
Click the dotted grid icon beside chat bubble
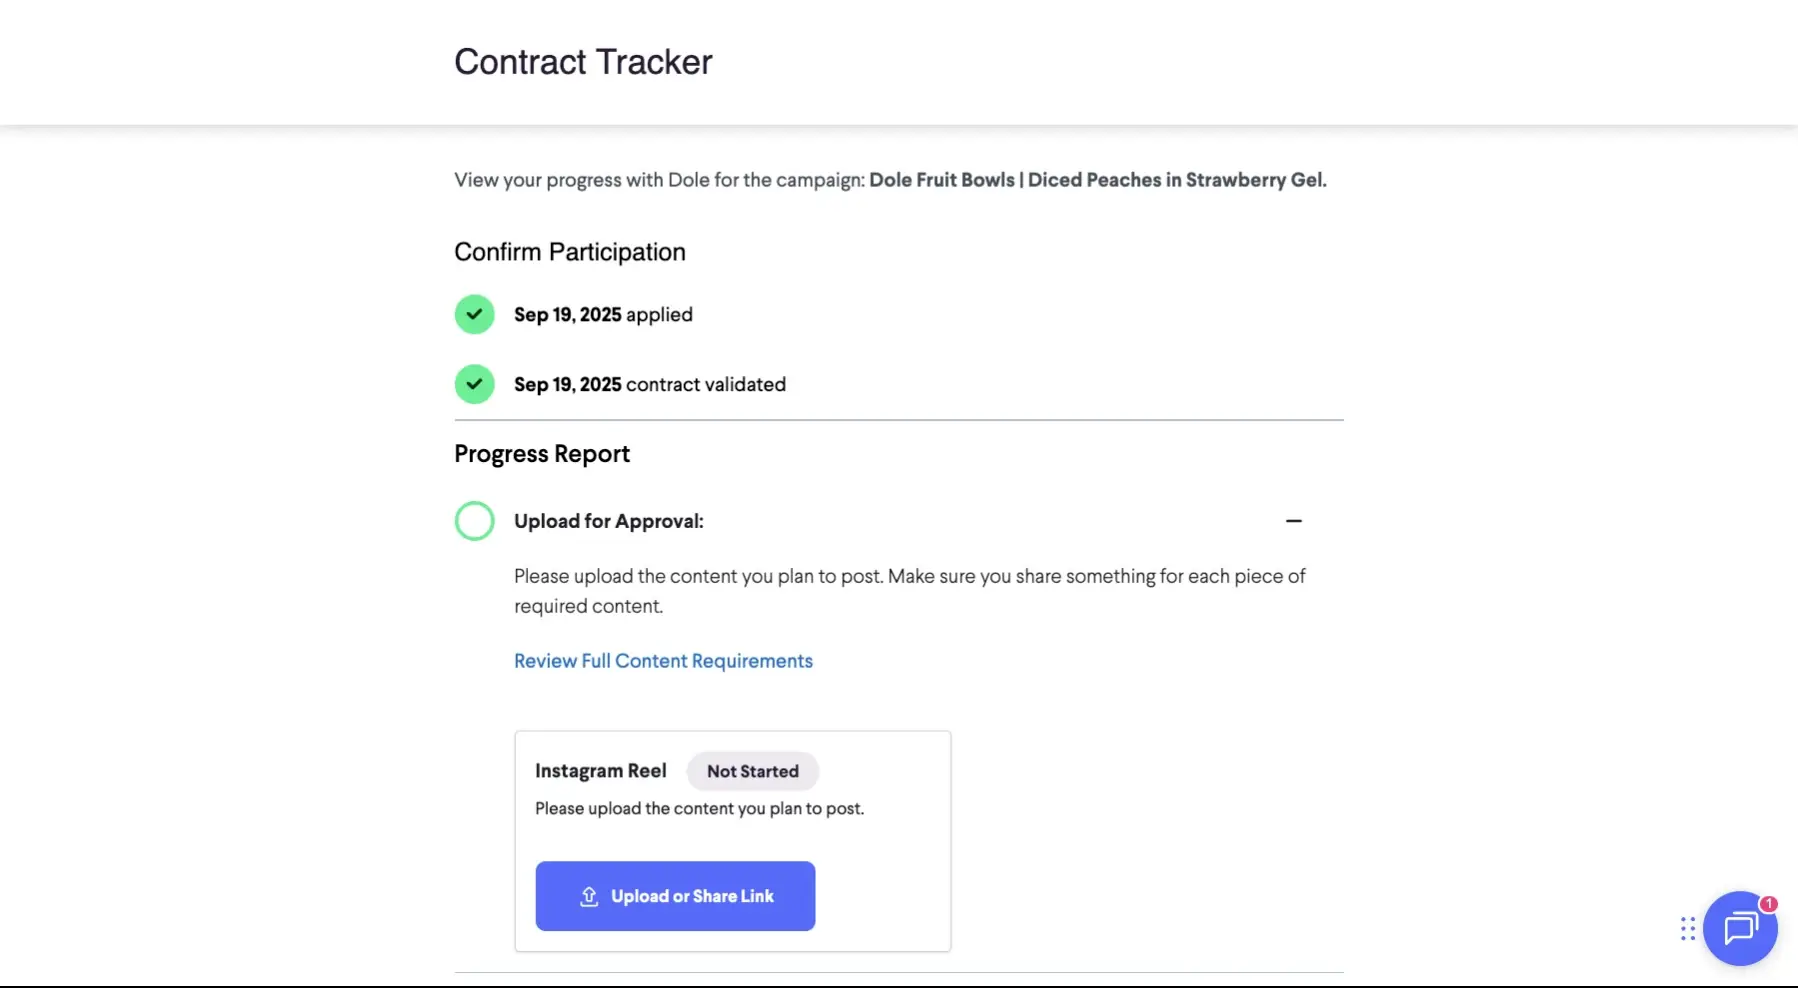pyautogui.click(x=1686, y=929)
